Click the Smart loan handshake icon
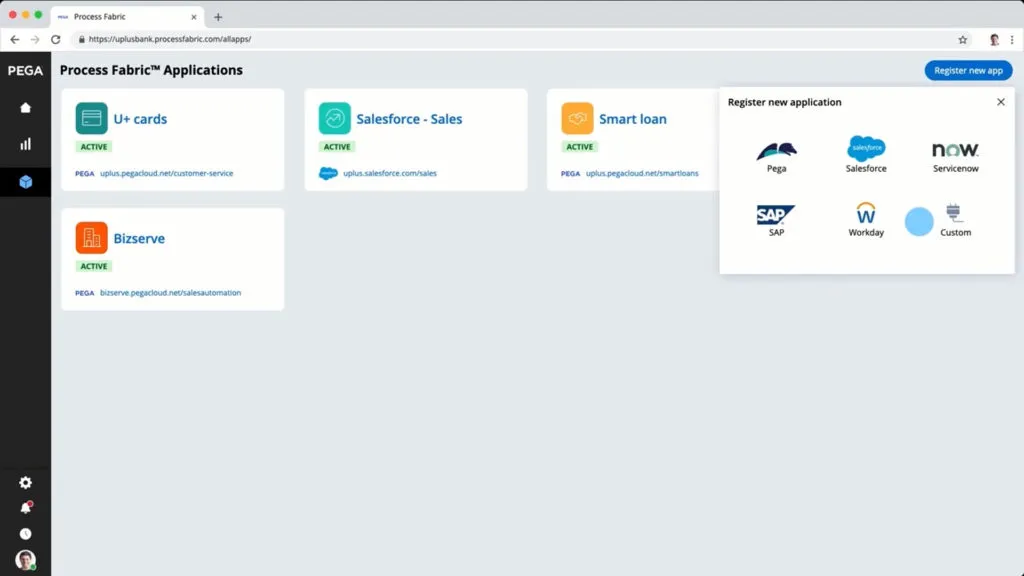This screenshot has width=1024, height=576. [577, 118]
